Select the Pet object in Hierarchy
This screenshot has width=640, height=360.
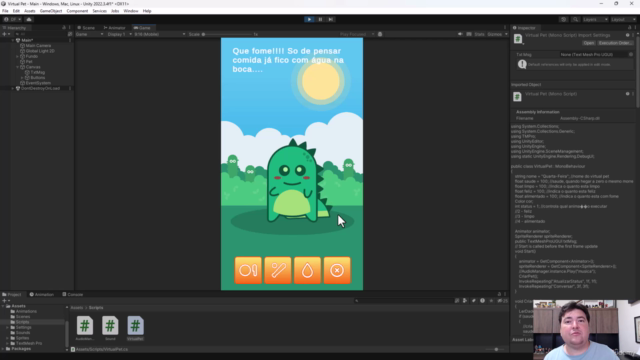pos(29,62)
